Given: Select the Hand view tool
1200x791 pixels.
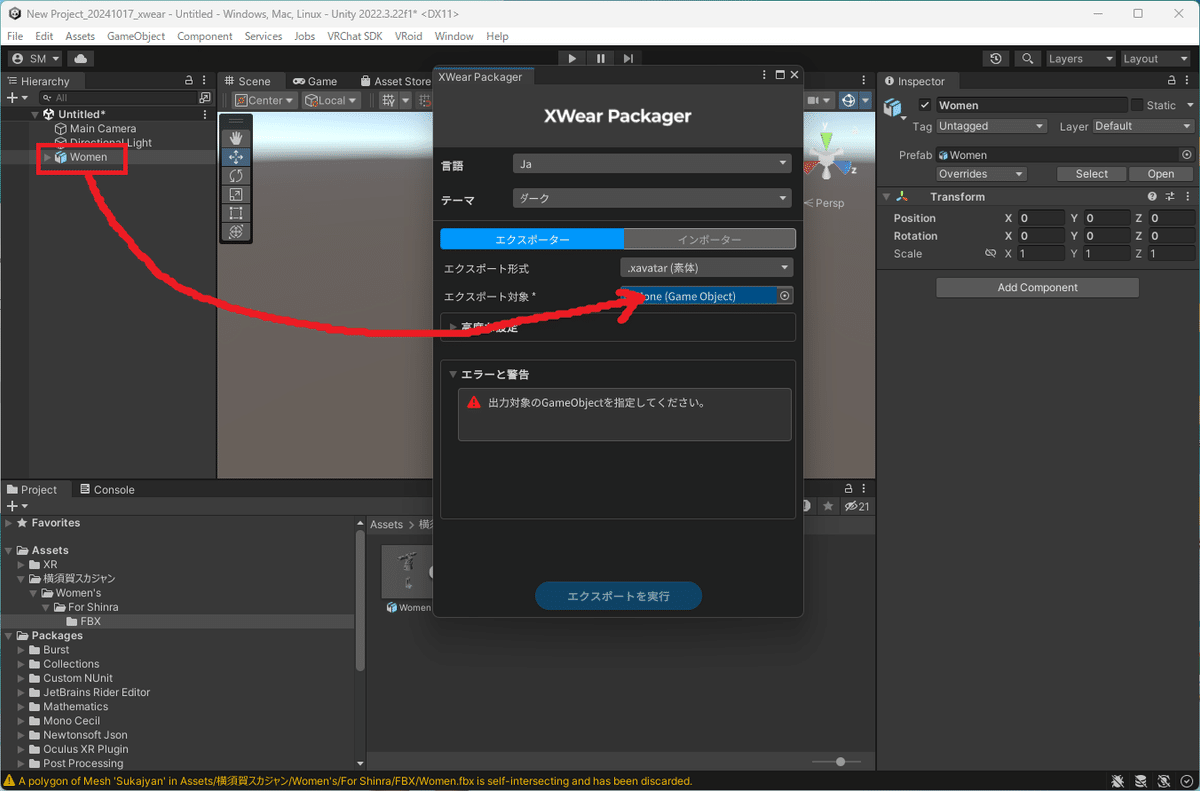Looking at the screenshot, I should (236, 138).
